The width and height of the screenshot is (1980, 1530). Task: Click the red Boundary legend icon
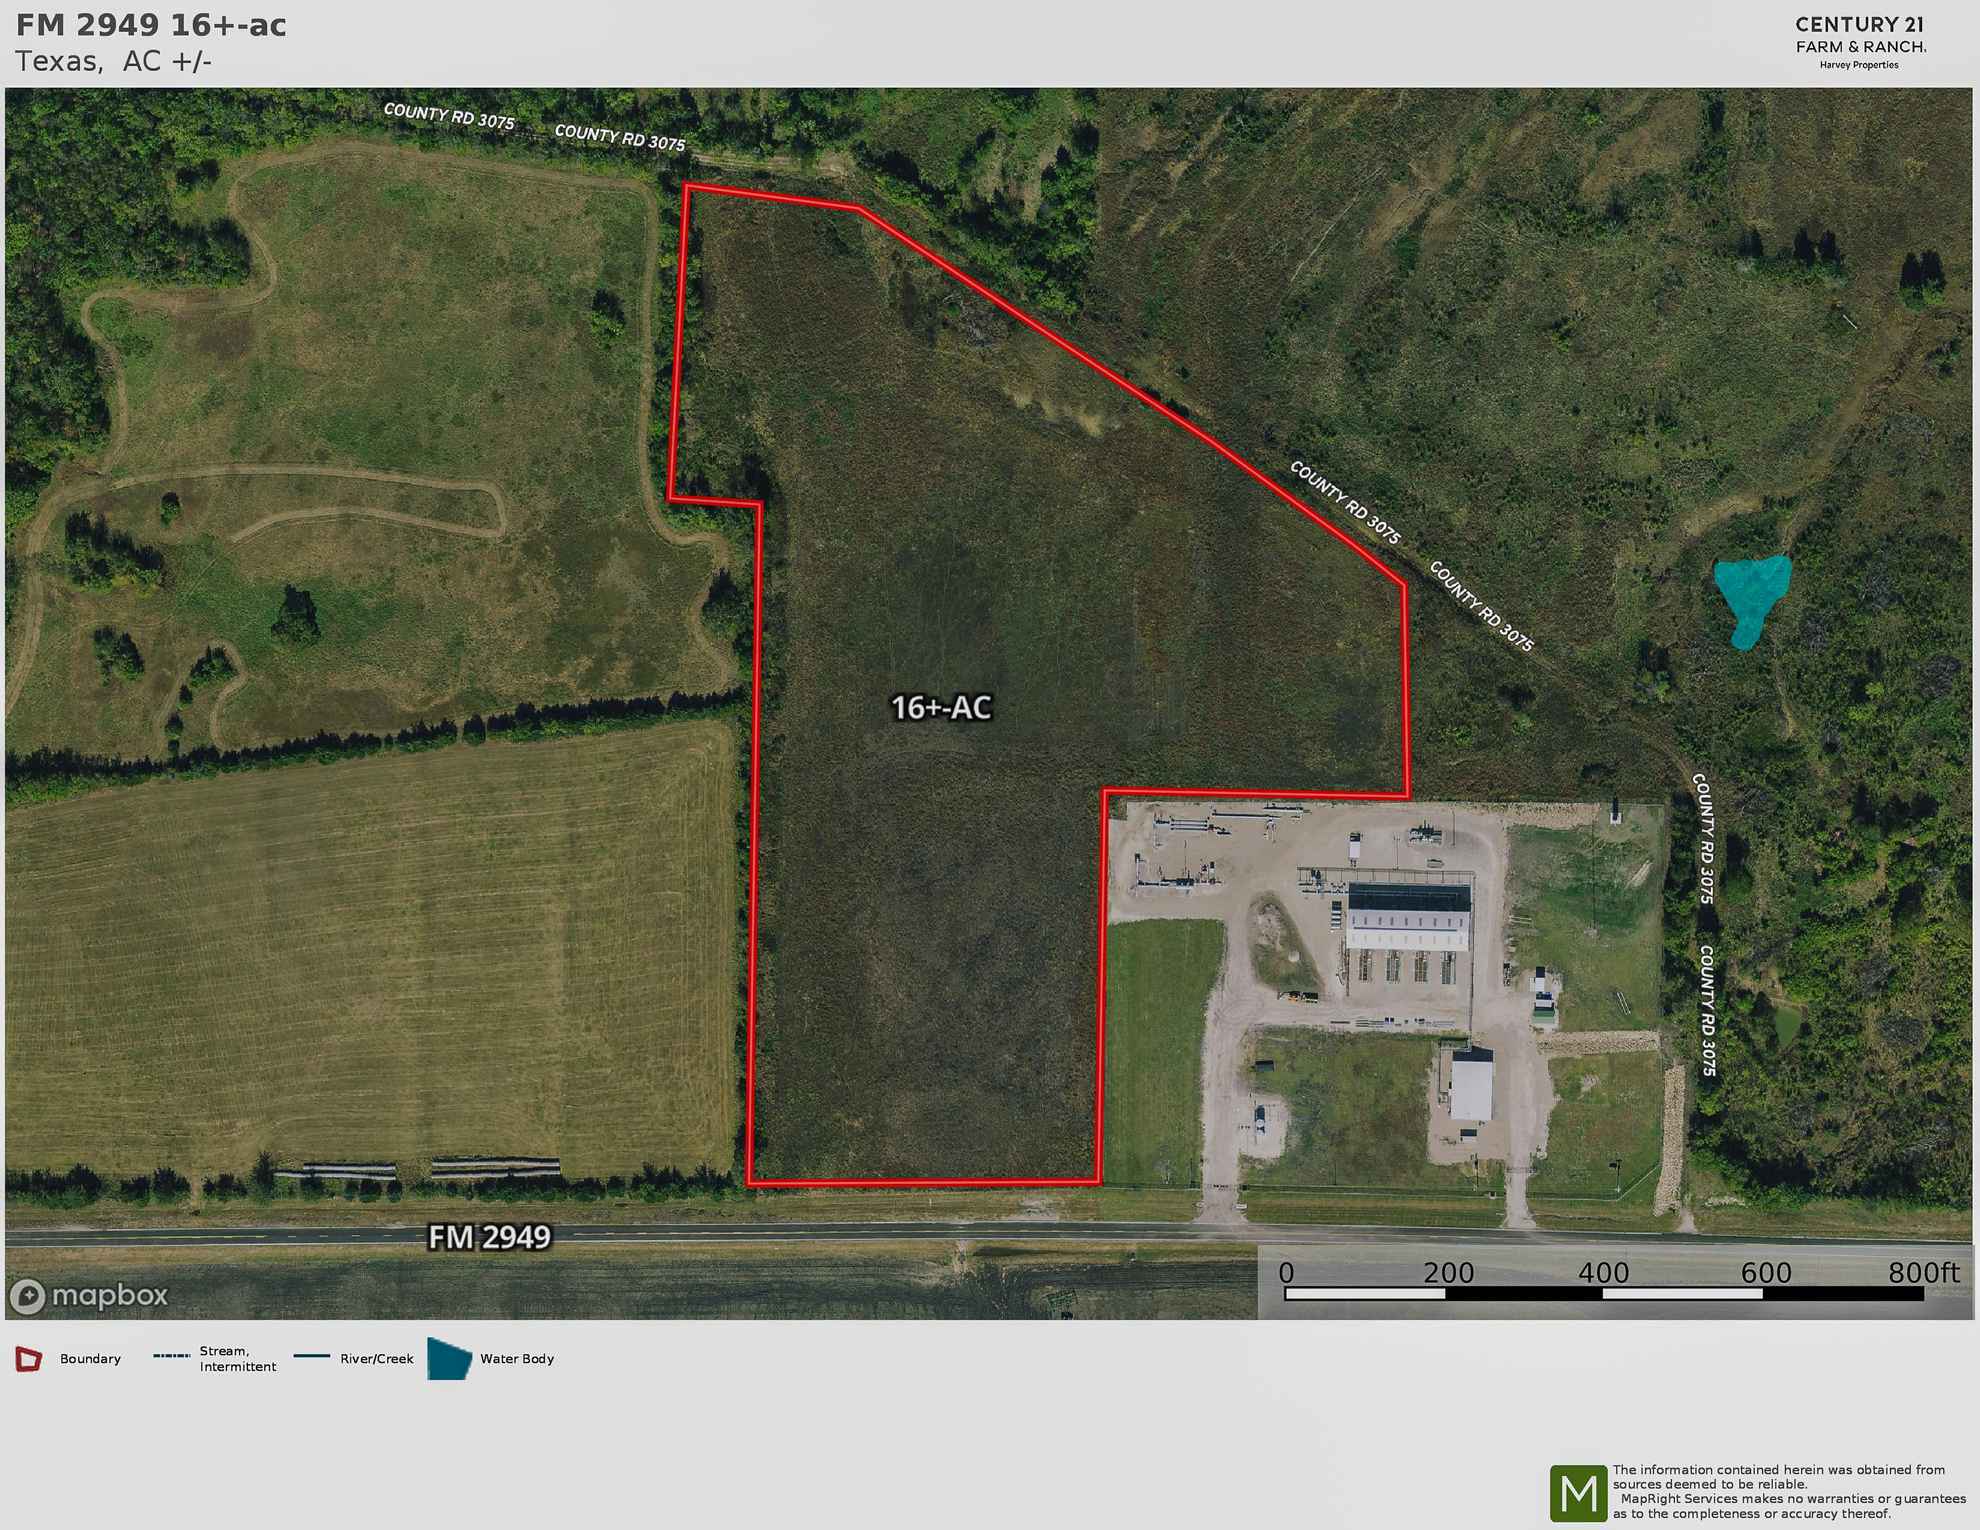click(29, 1359)
